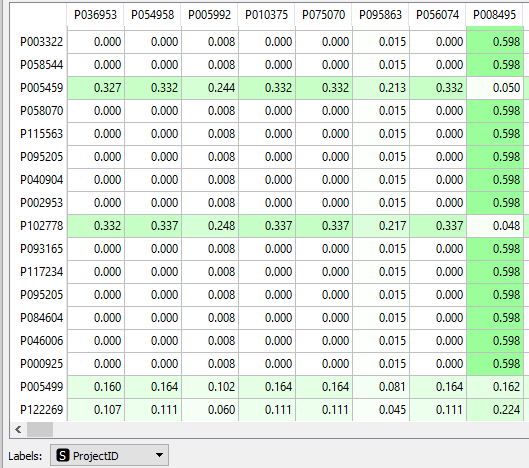529x468 pixels.
Task: Click cell 0.598 in row P003322
Action: point(495,42)
